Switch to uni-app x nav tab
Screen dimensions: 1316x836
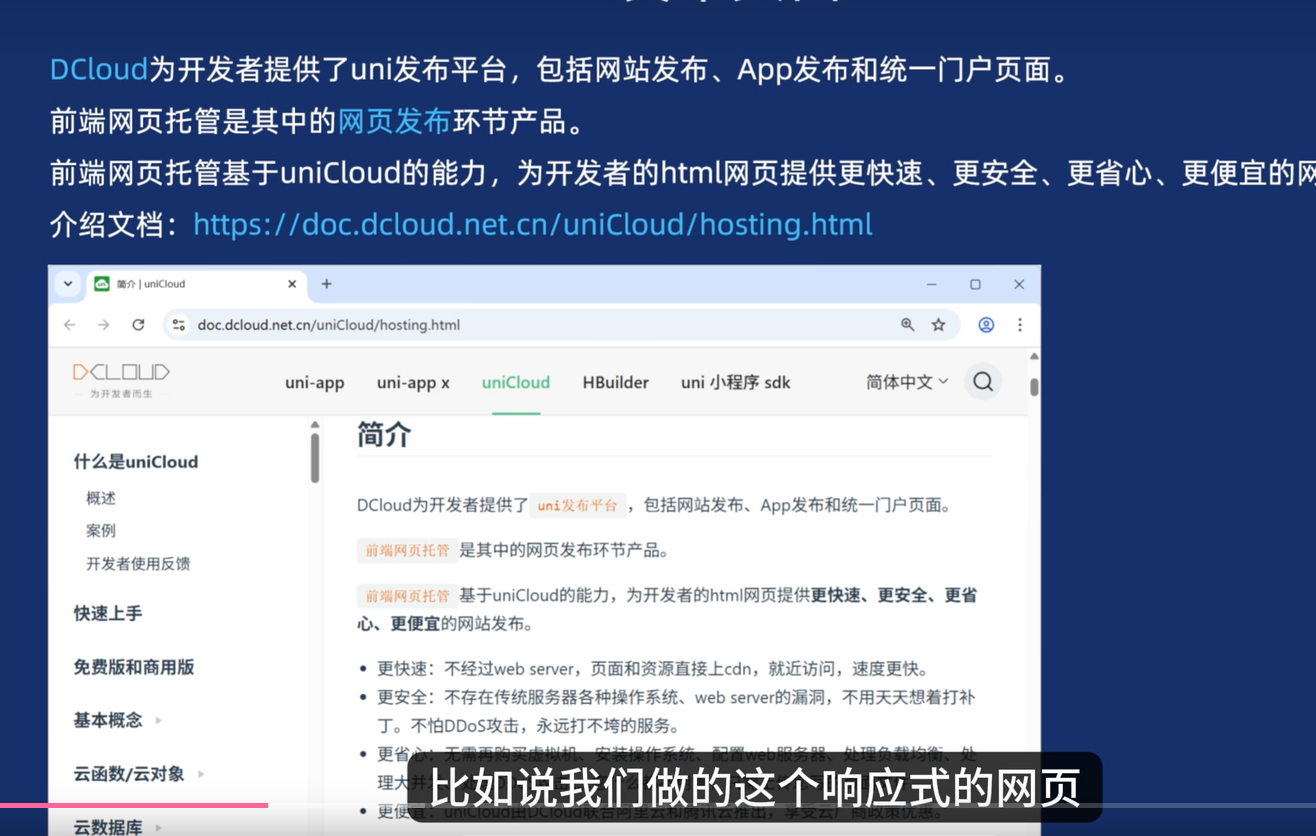pos(413,383)
